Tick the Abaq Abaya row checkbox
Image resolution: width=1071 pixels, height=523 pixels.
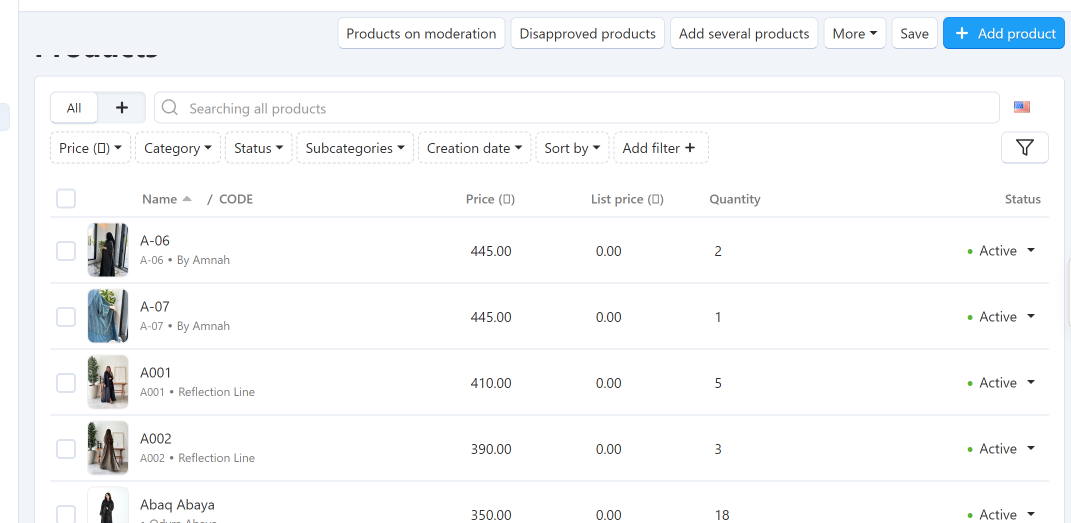point(66,514)
